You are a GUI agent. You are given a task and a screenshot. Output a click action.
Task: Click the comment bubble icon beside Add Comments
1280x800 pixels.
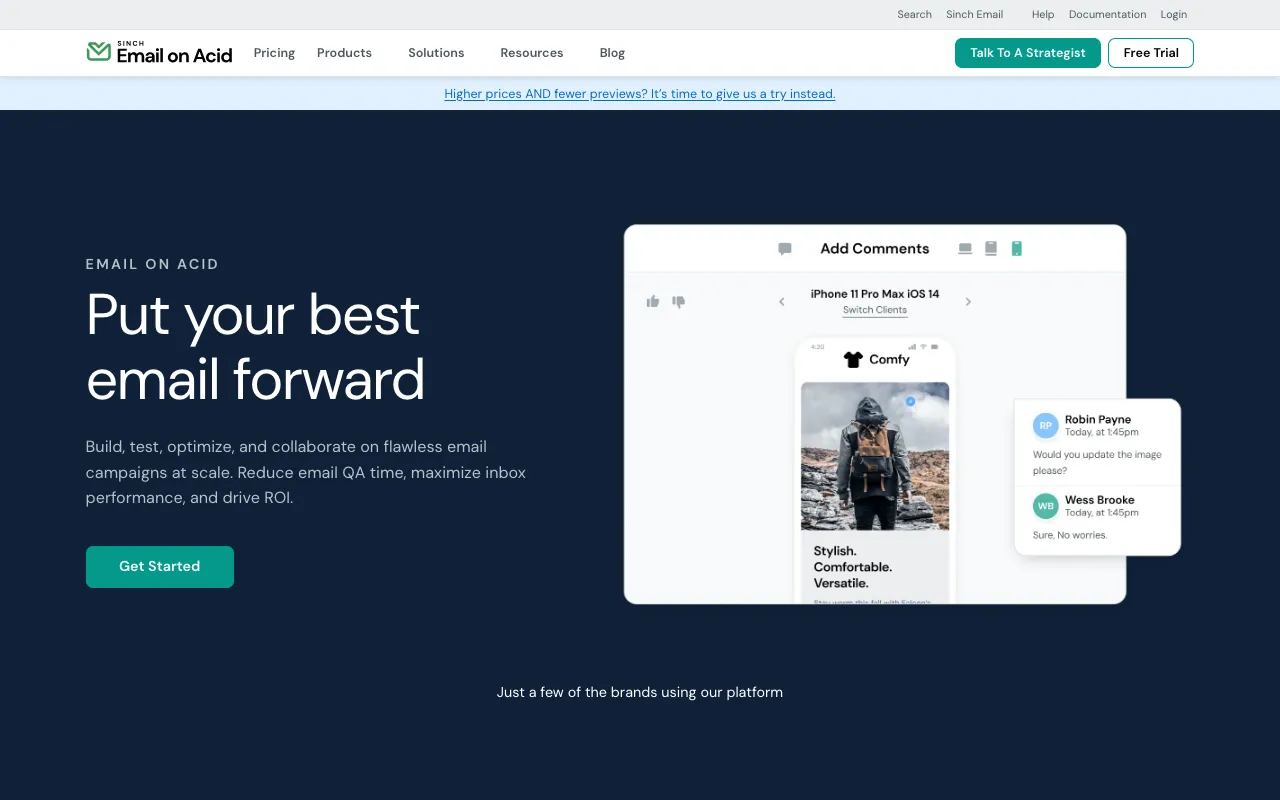pyautogui.click(x=784, y=248)
